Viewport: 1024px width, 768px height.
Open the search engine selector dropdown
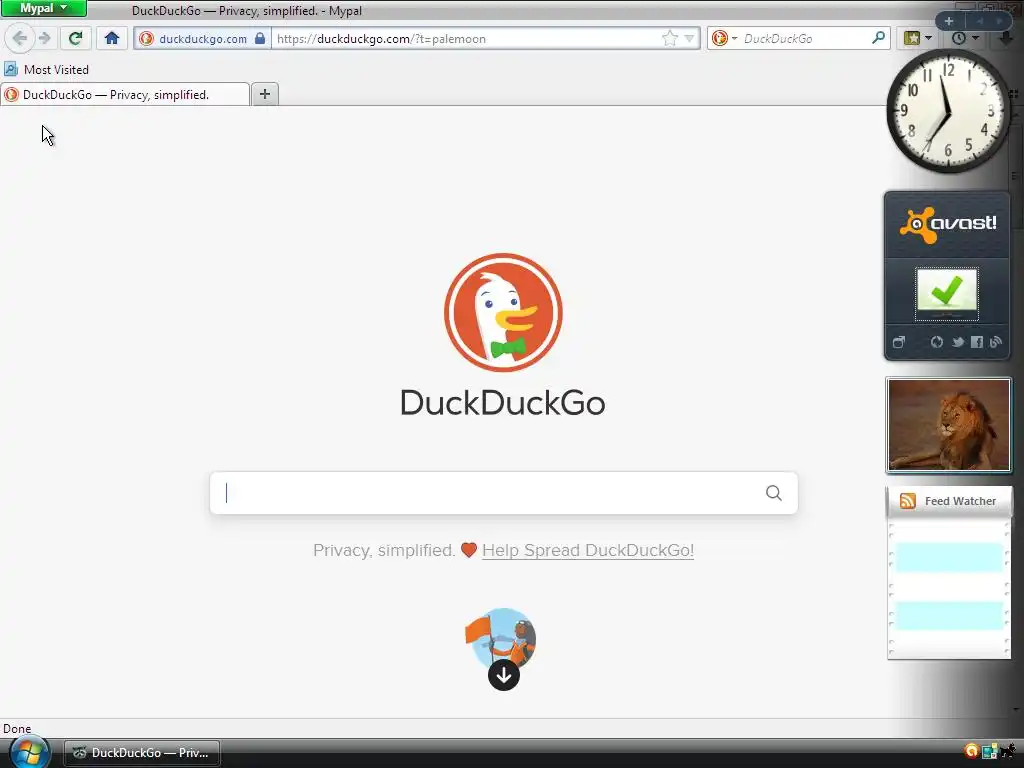coord(724,39)
